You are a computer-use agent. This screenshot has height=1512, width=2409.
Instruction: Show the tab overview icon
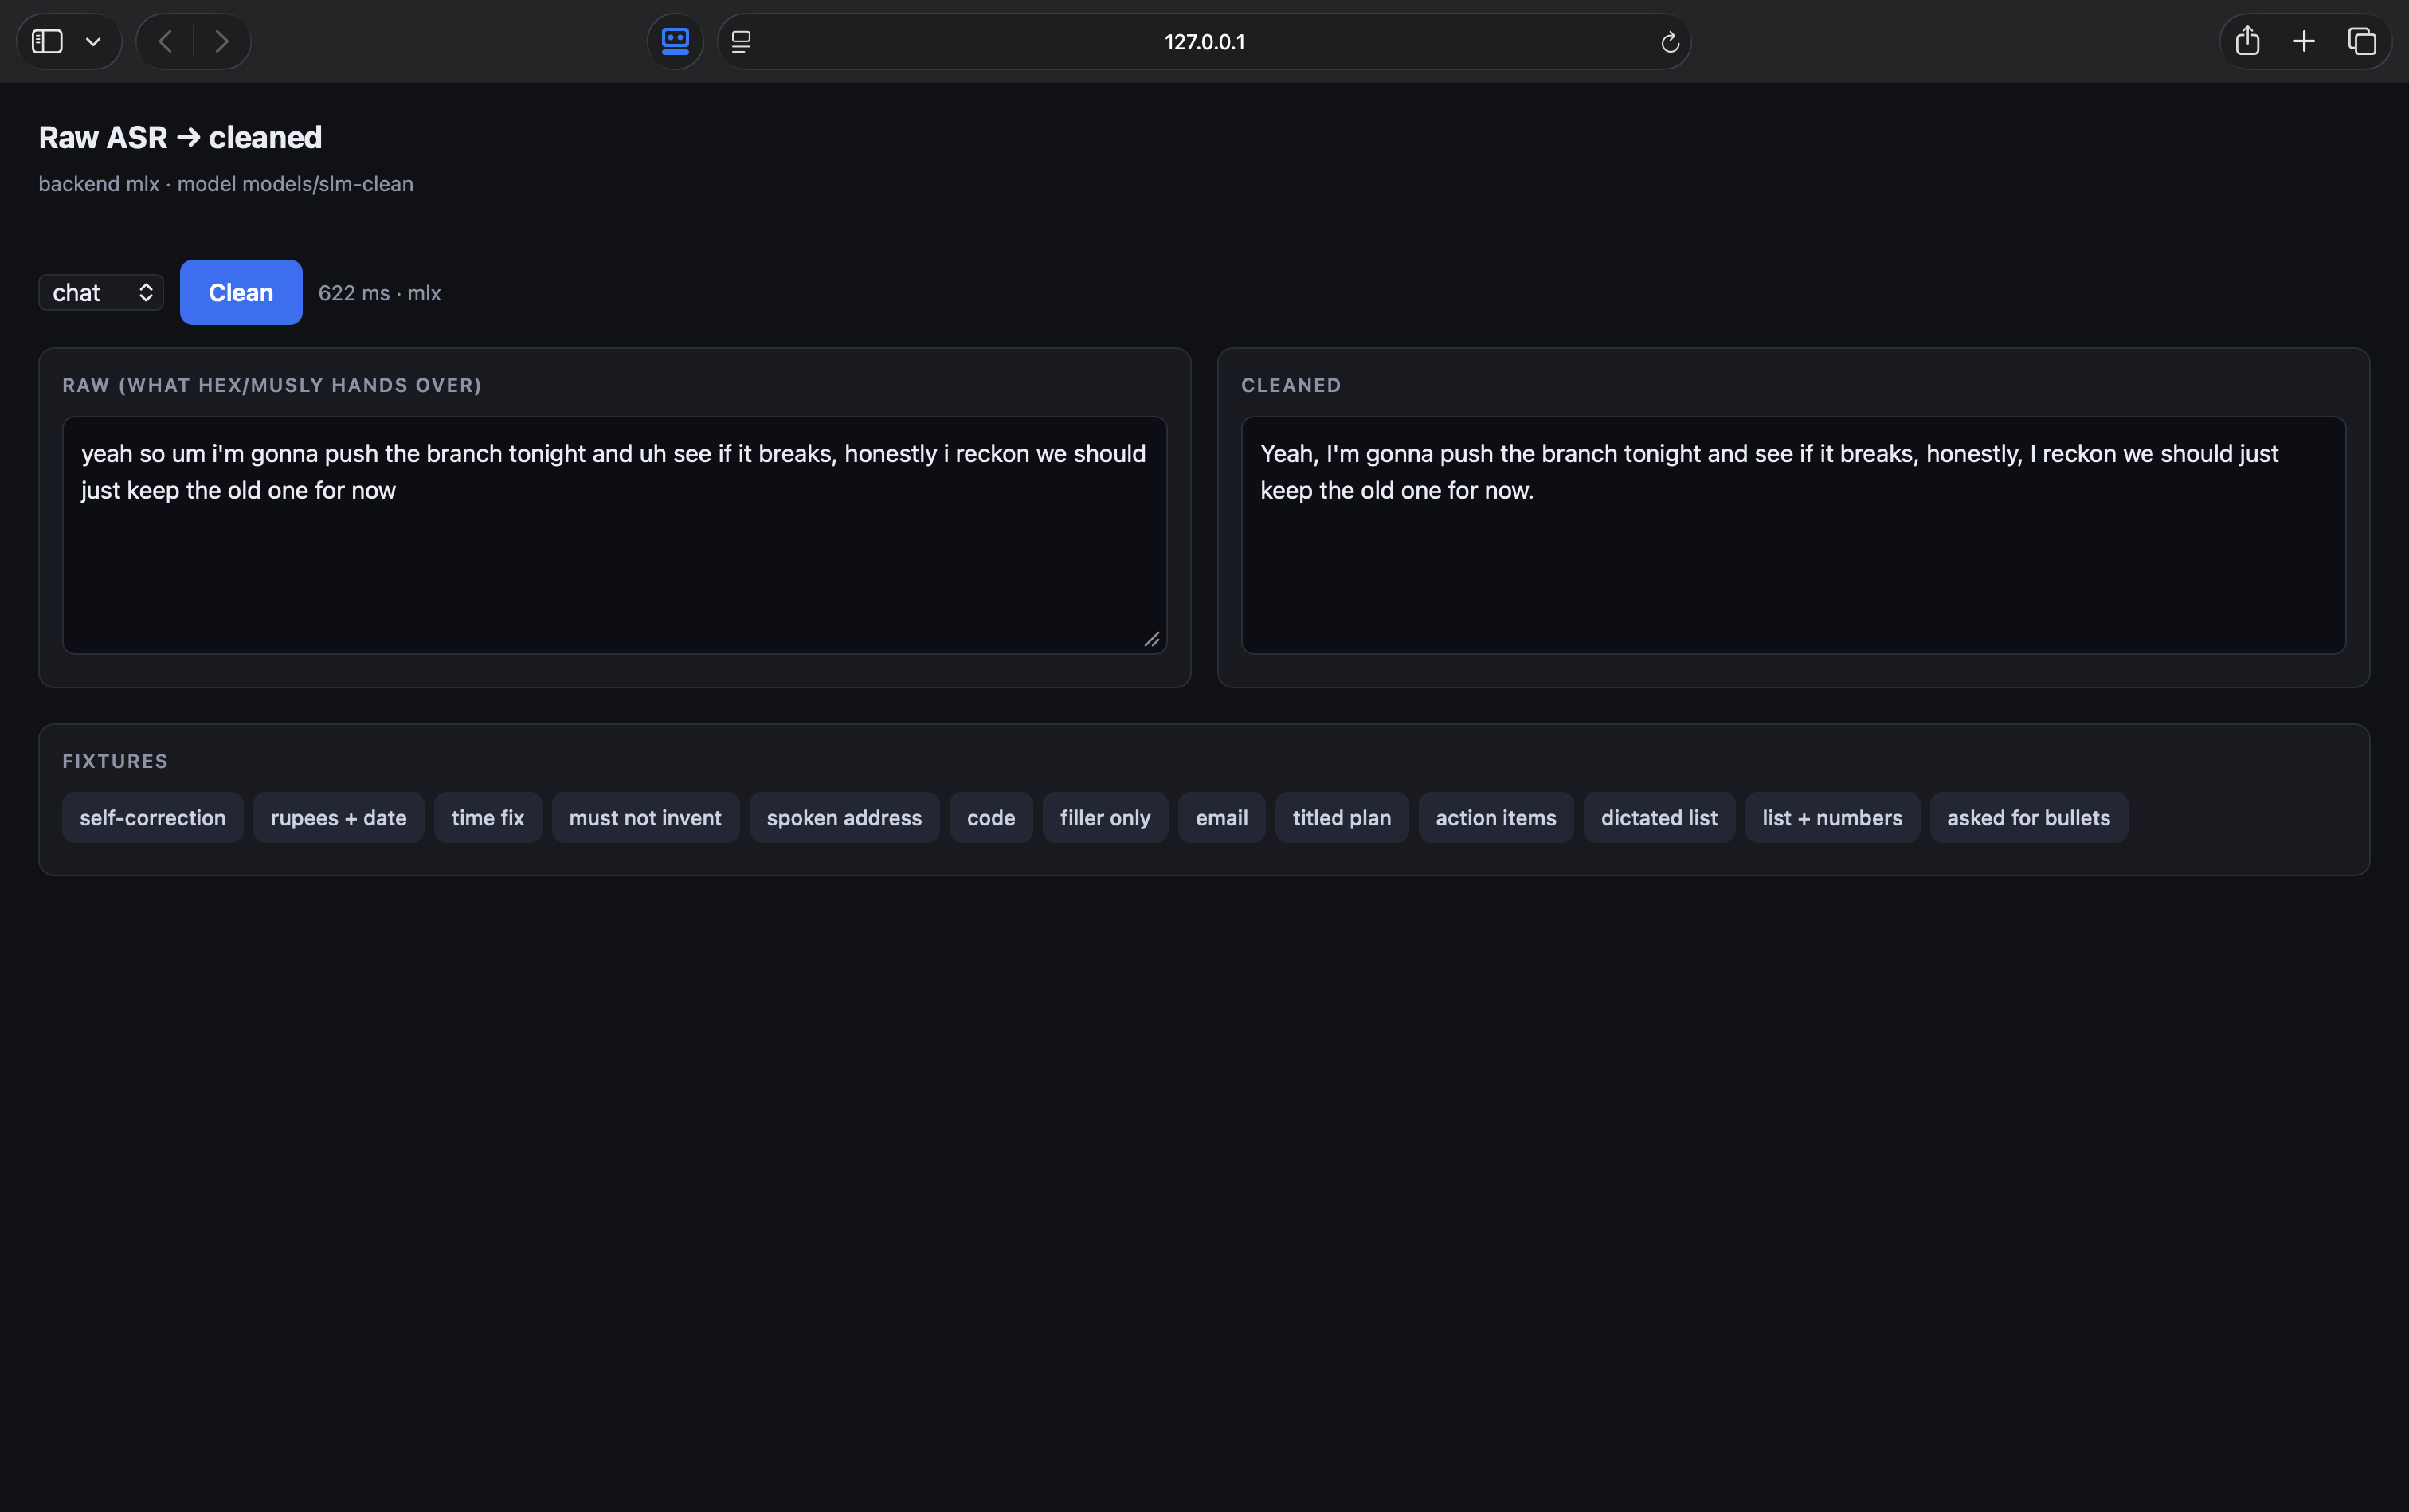pyautogui.click(x=2361, y=41)
